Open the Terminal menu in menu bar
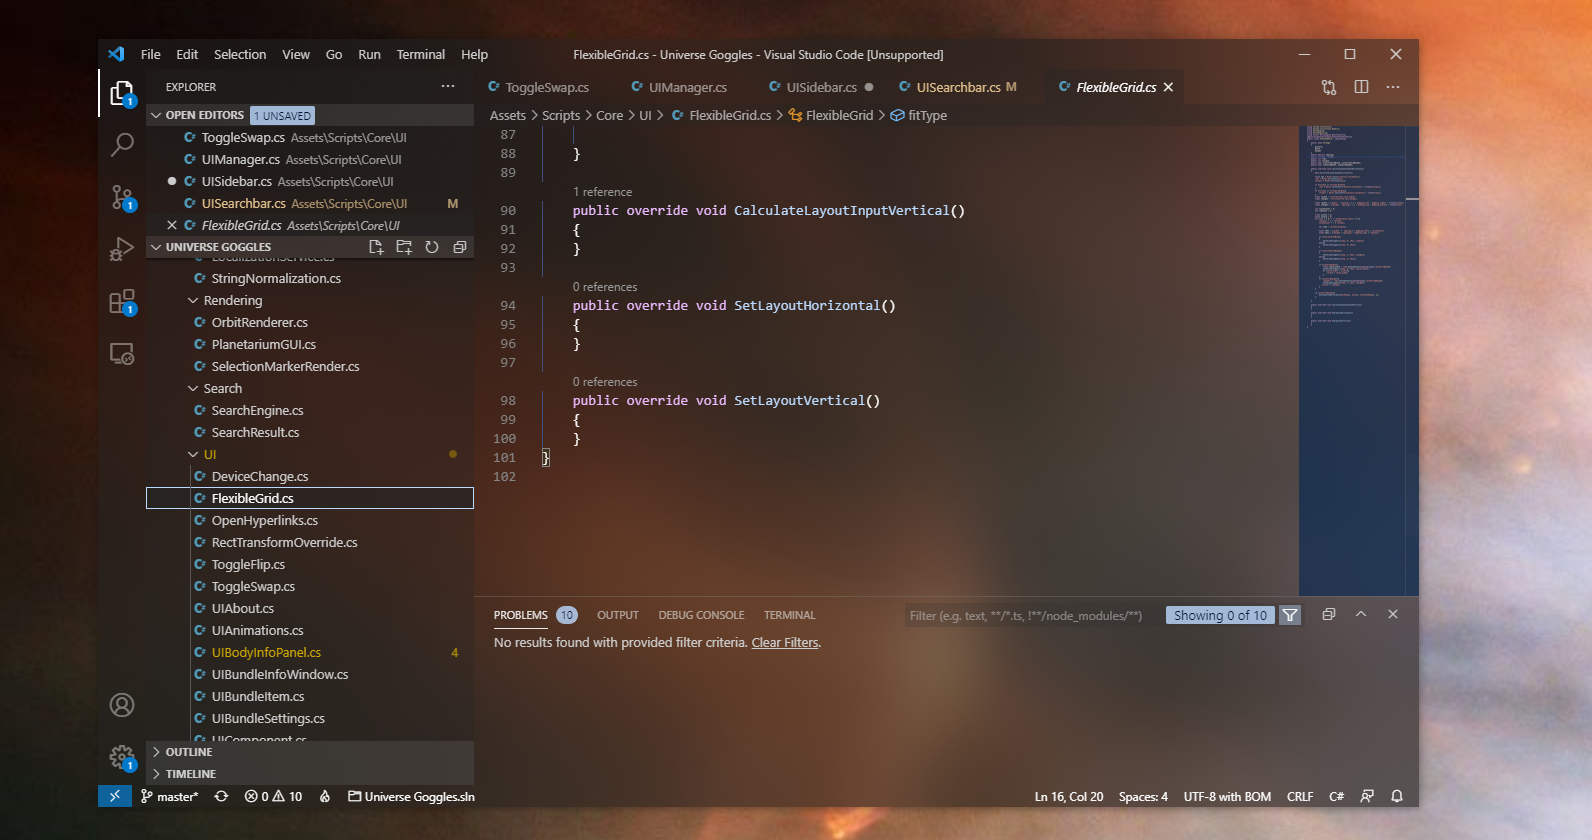1592x840 pixels. tap(421, 55)
